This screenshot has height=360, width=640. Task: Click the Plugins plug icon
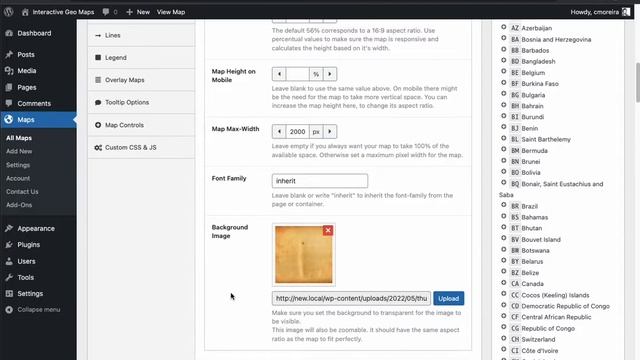pos(9,244)
